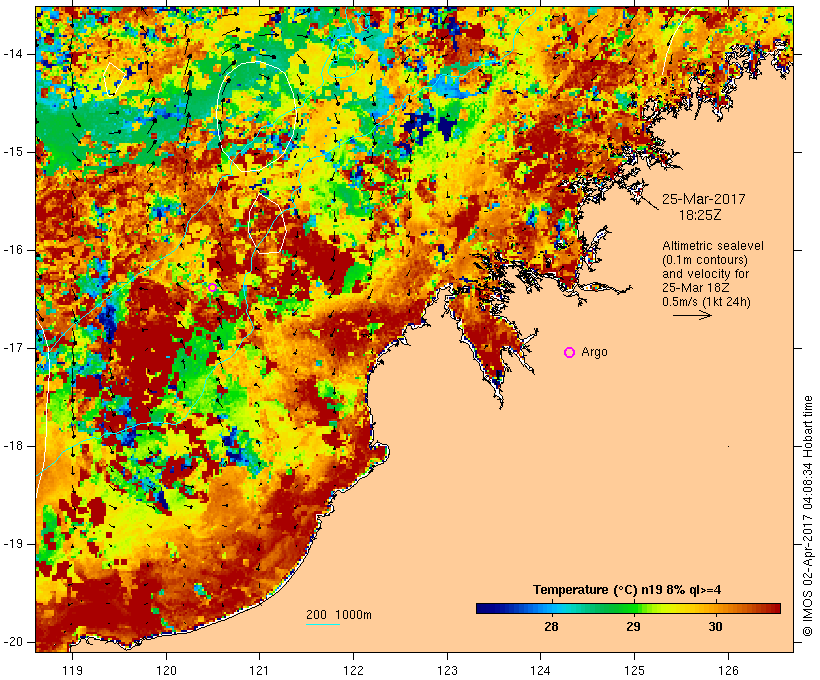Click the longitude axis label '120'

166,670
